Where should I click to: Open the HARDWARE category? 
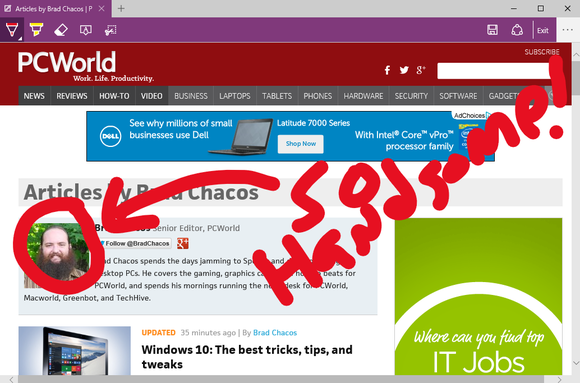[x=363, y=96]
